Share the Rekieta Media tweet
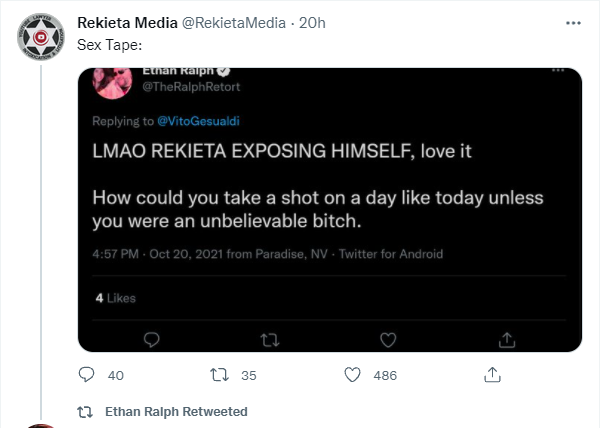The height and width of the screenshot is (428, 600). point(492,375)
